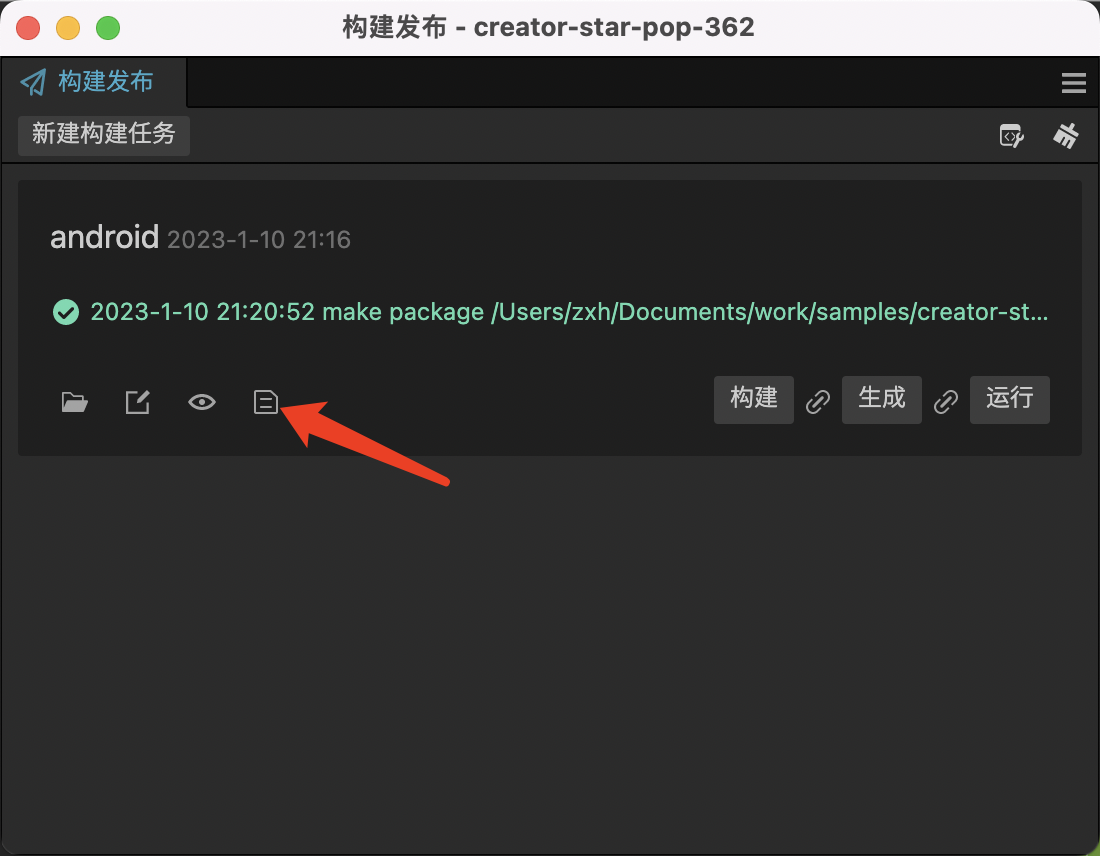Screen dimensions: 1100x856
Task: Open the build task output folder
Action: (x=74, y=401)
